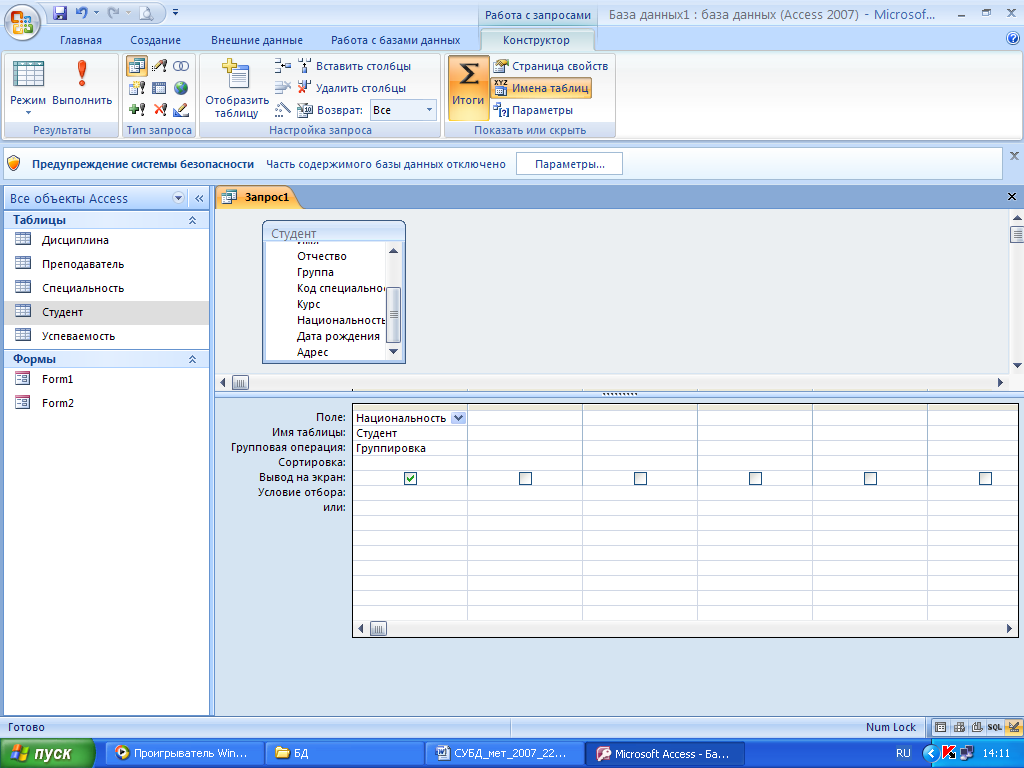Click security warning Параметры... button
1024x768 pixels.
pyautogui.click(x=569, y=164)
